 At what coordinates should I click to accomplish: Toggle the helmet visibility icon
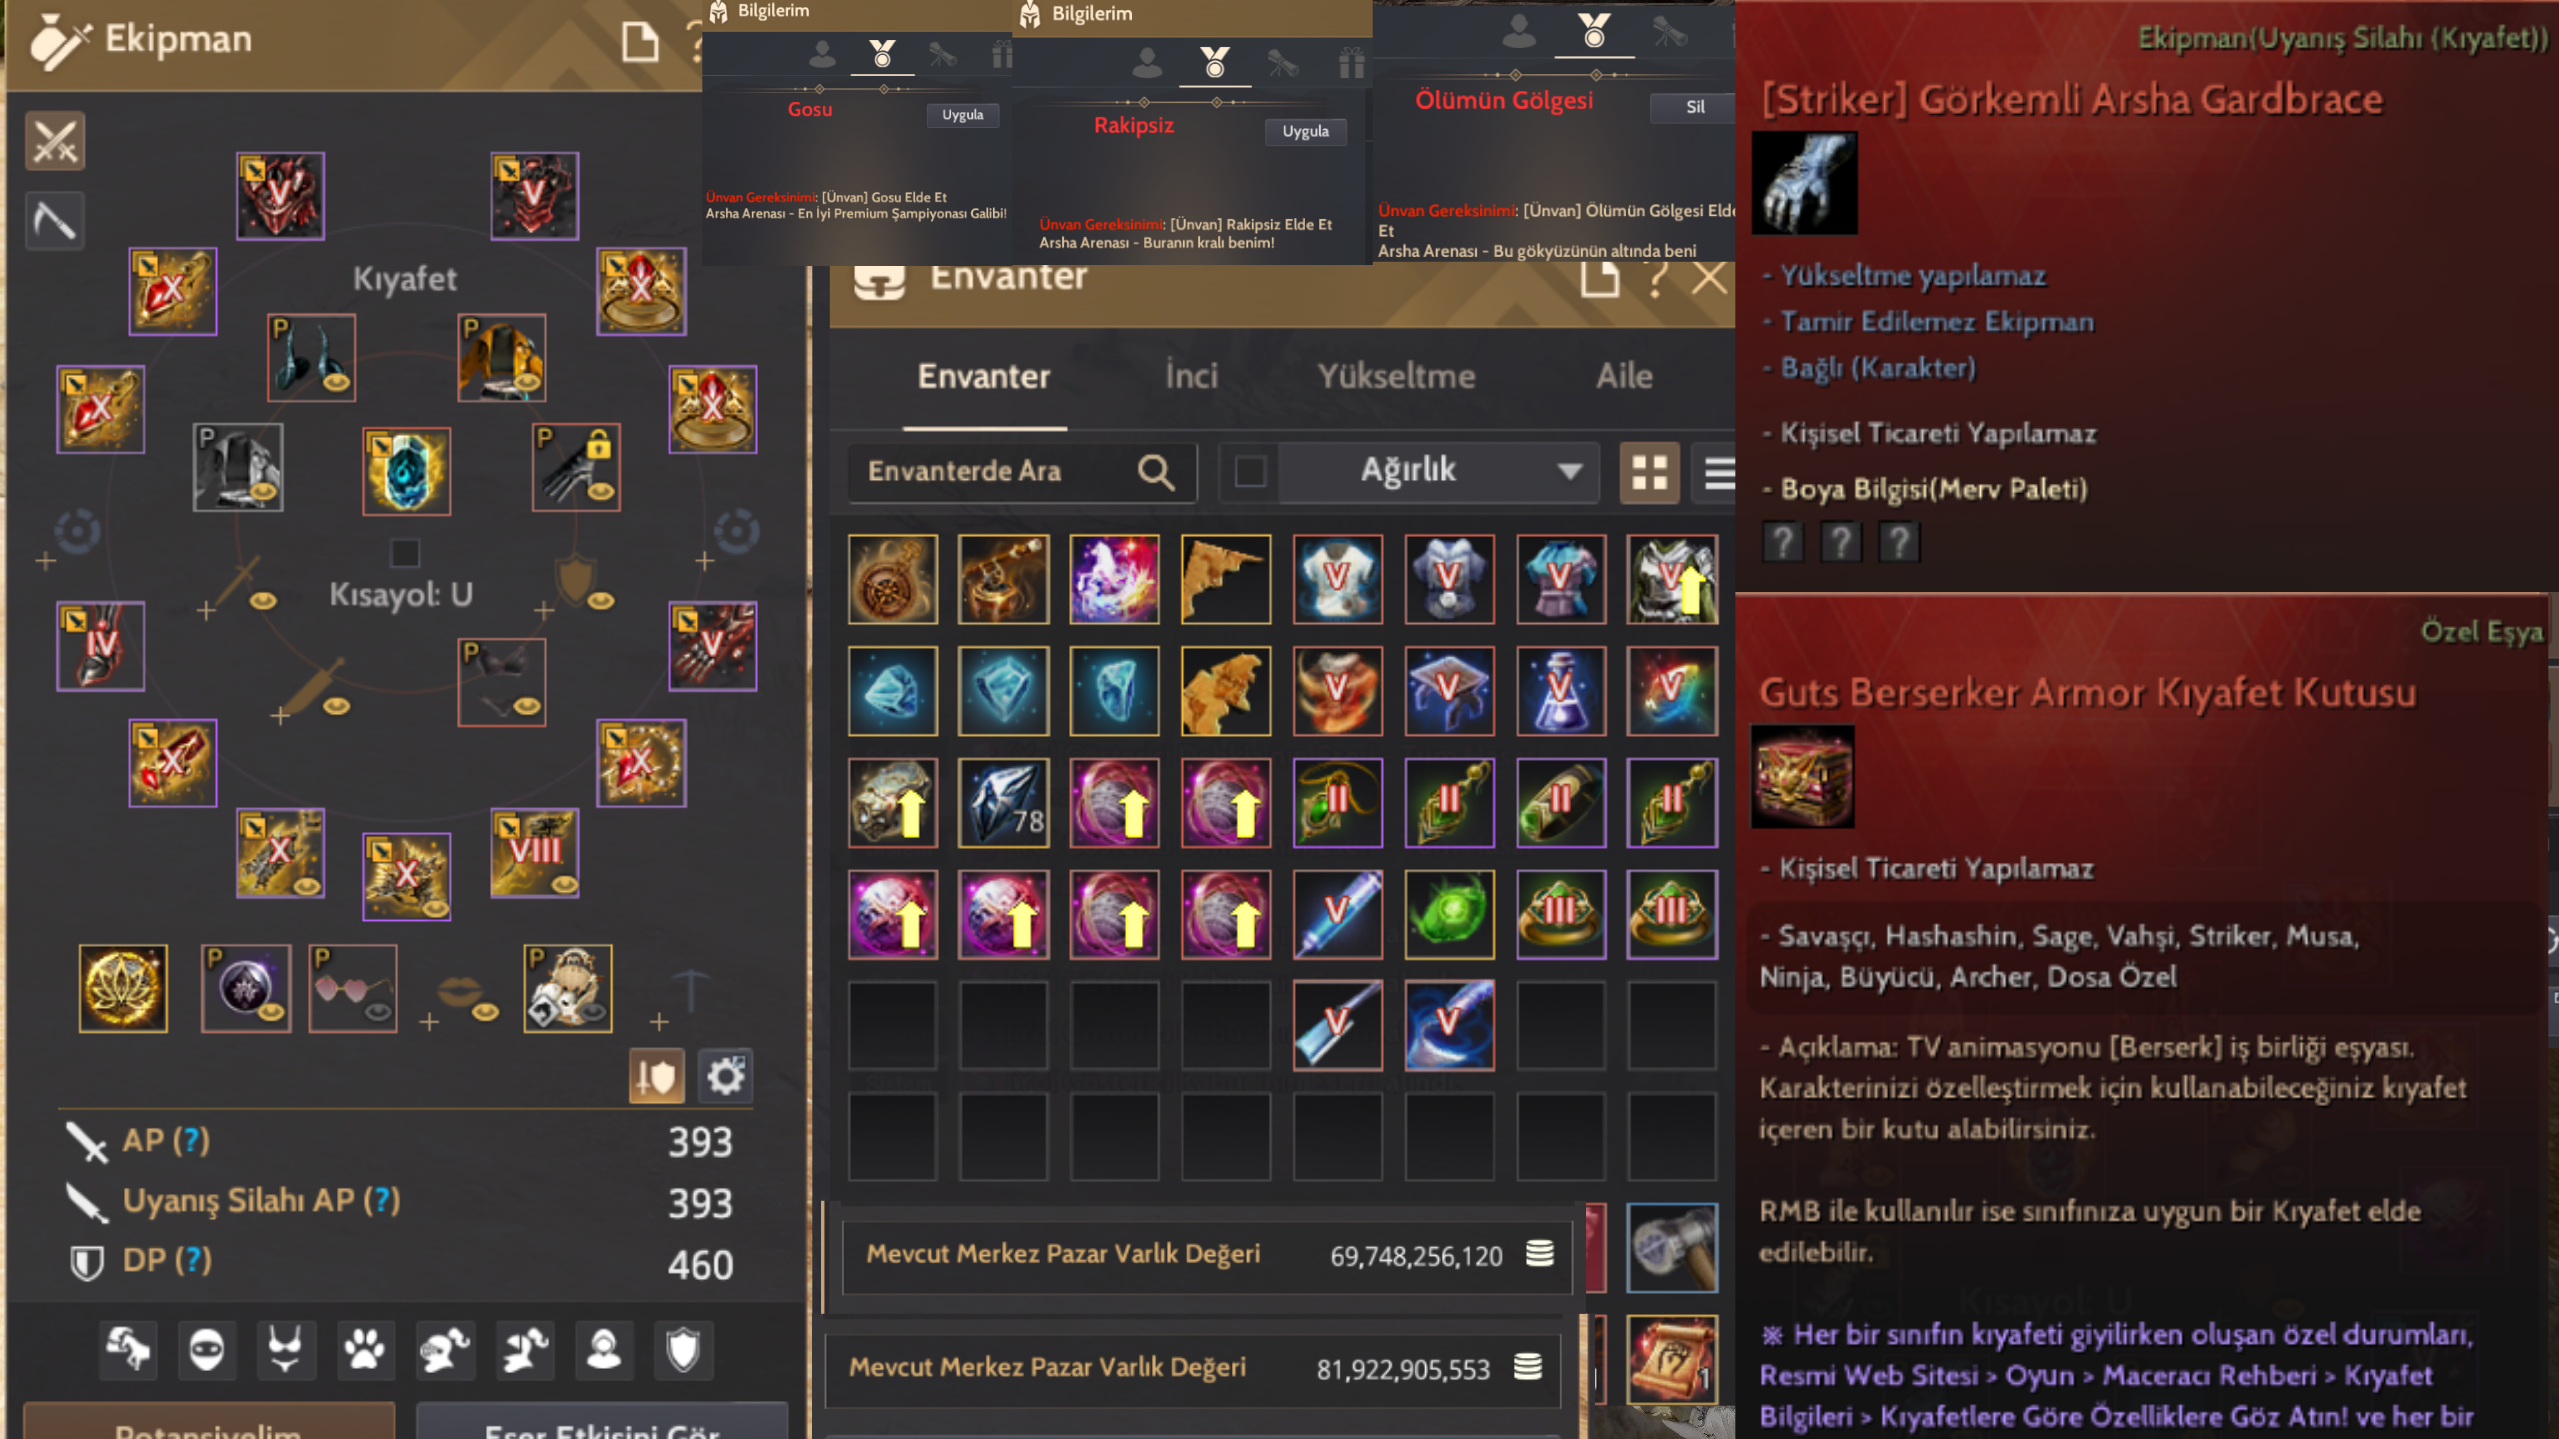point(444,1351)
